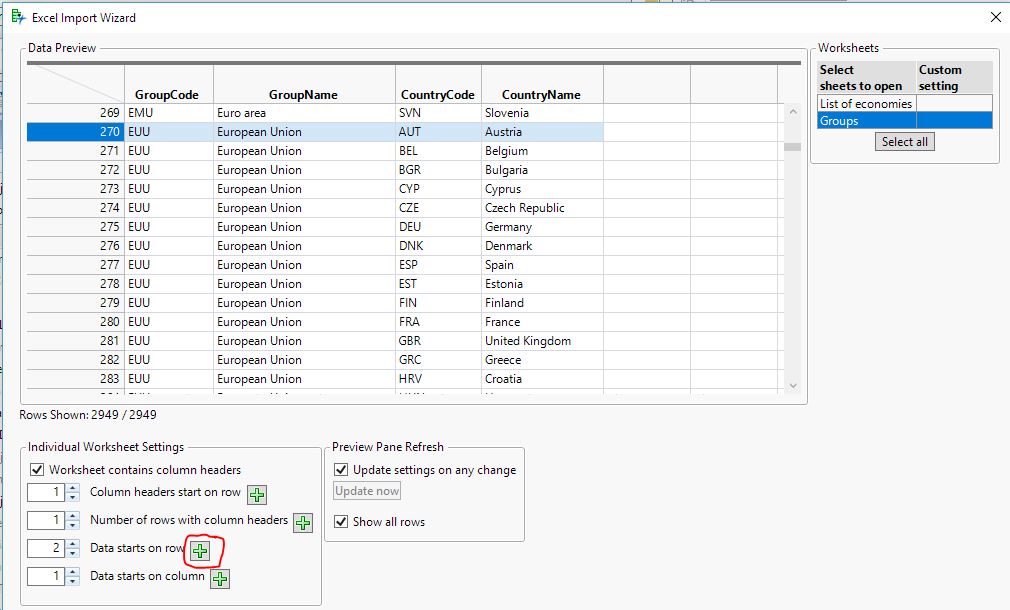The image size is (1010, 610).
Task: Click the preview scrollbar down arrow
Action: pyautogui.click(x=793, y=386)
